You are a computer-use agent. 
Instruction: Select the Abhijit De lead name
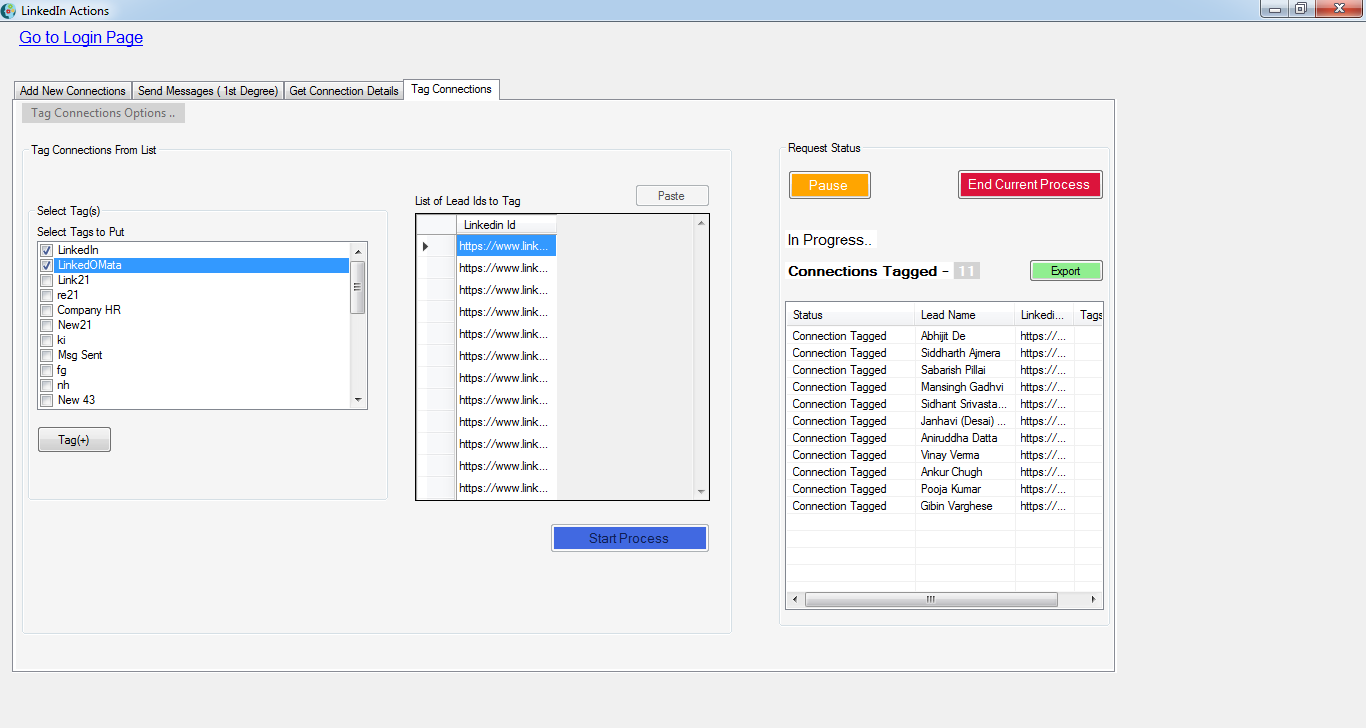pyautogui.click(x=943, y=336)
